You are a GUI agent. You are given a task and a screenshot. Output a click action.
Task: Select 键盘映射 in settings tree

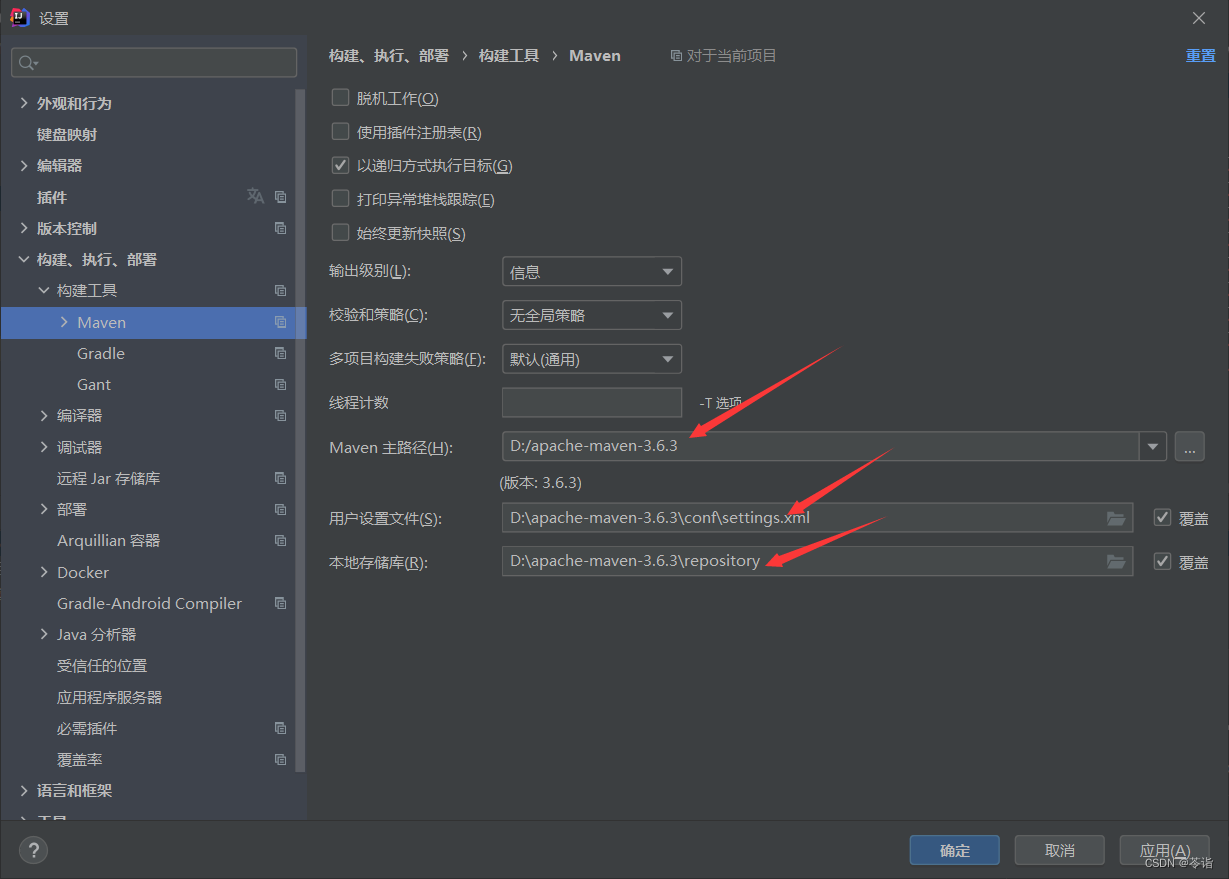point(67,134)
